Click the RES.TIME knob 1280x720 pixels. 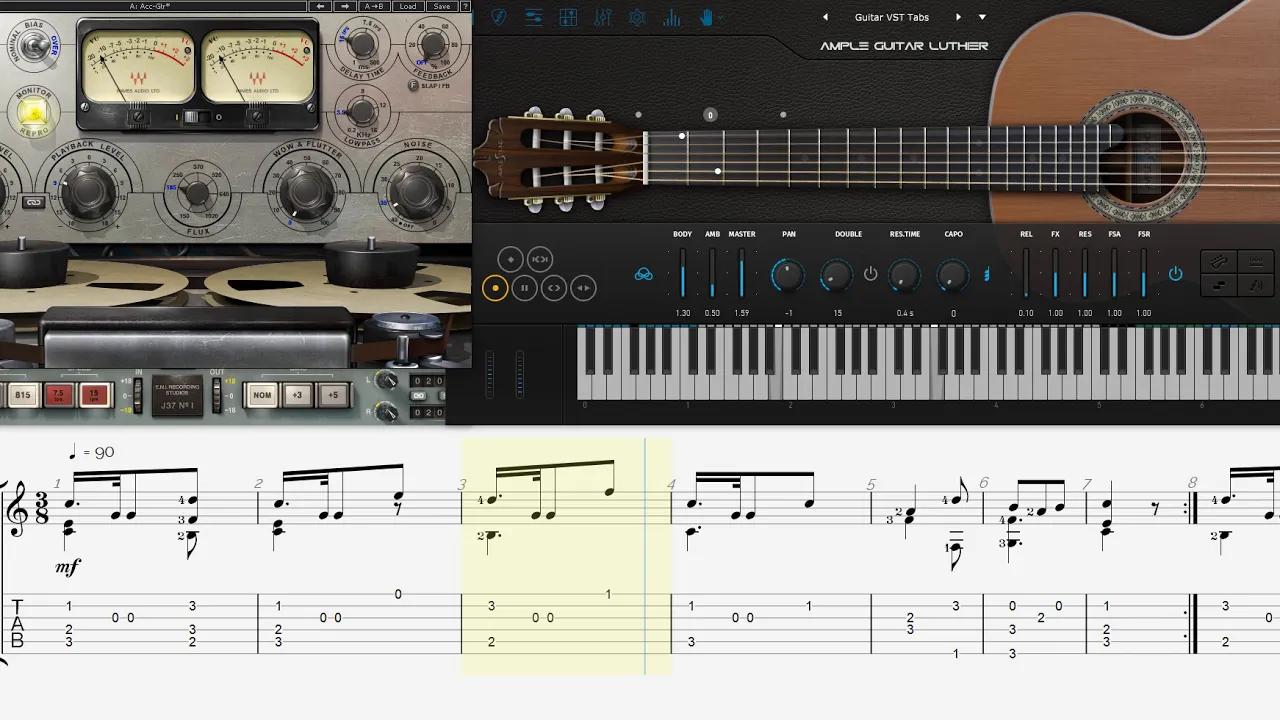[x=904, y=275]
